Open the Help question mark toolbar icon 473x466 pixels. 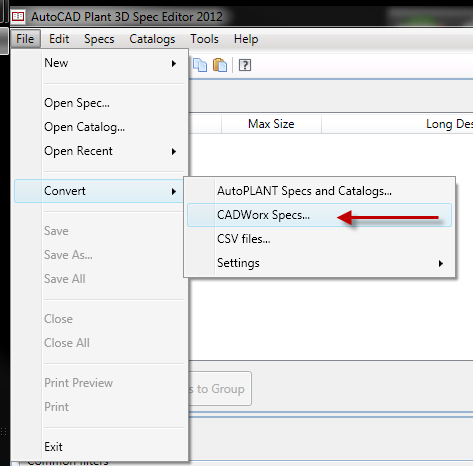[245, 65]
